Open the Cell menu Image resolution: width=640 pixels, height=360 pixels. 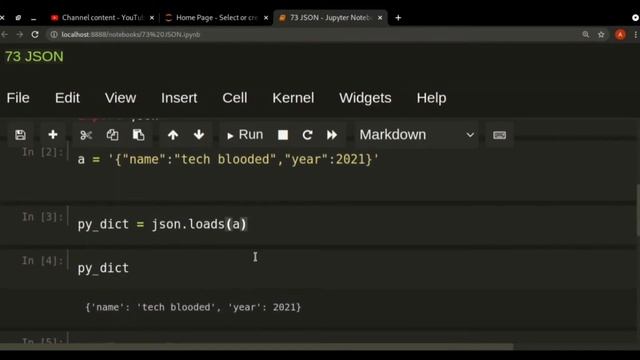coord(235,98)
